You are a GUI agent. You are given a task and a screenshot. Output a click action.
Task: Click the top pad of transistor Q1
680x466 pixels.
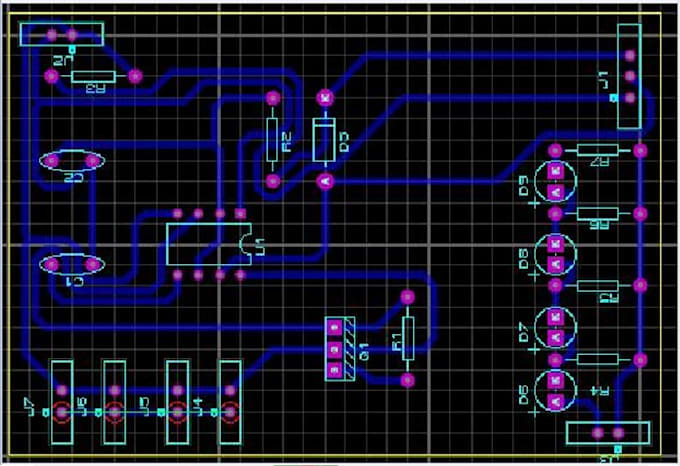334,328
